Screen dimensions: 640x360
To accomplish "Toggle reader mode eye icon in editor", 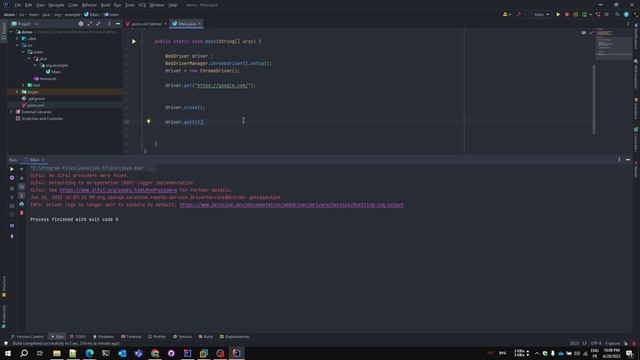I will (584, 33).
